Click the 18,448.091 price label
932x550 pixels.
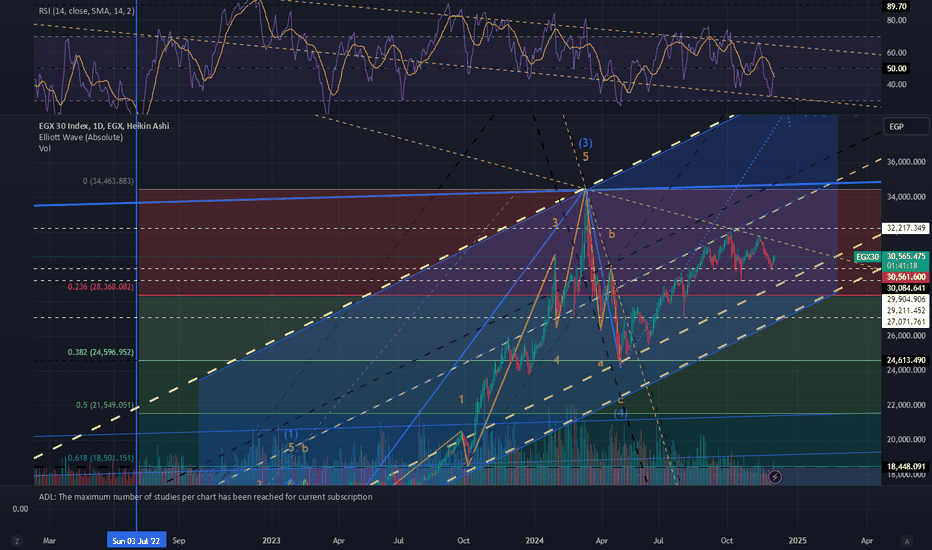906,467
